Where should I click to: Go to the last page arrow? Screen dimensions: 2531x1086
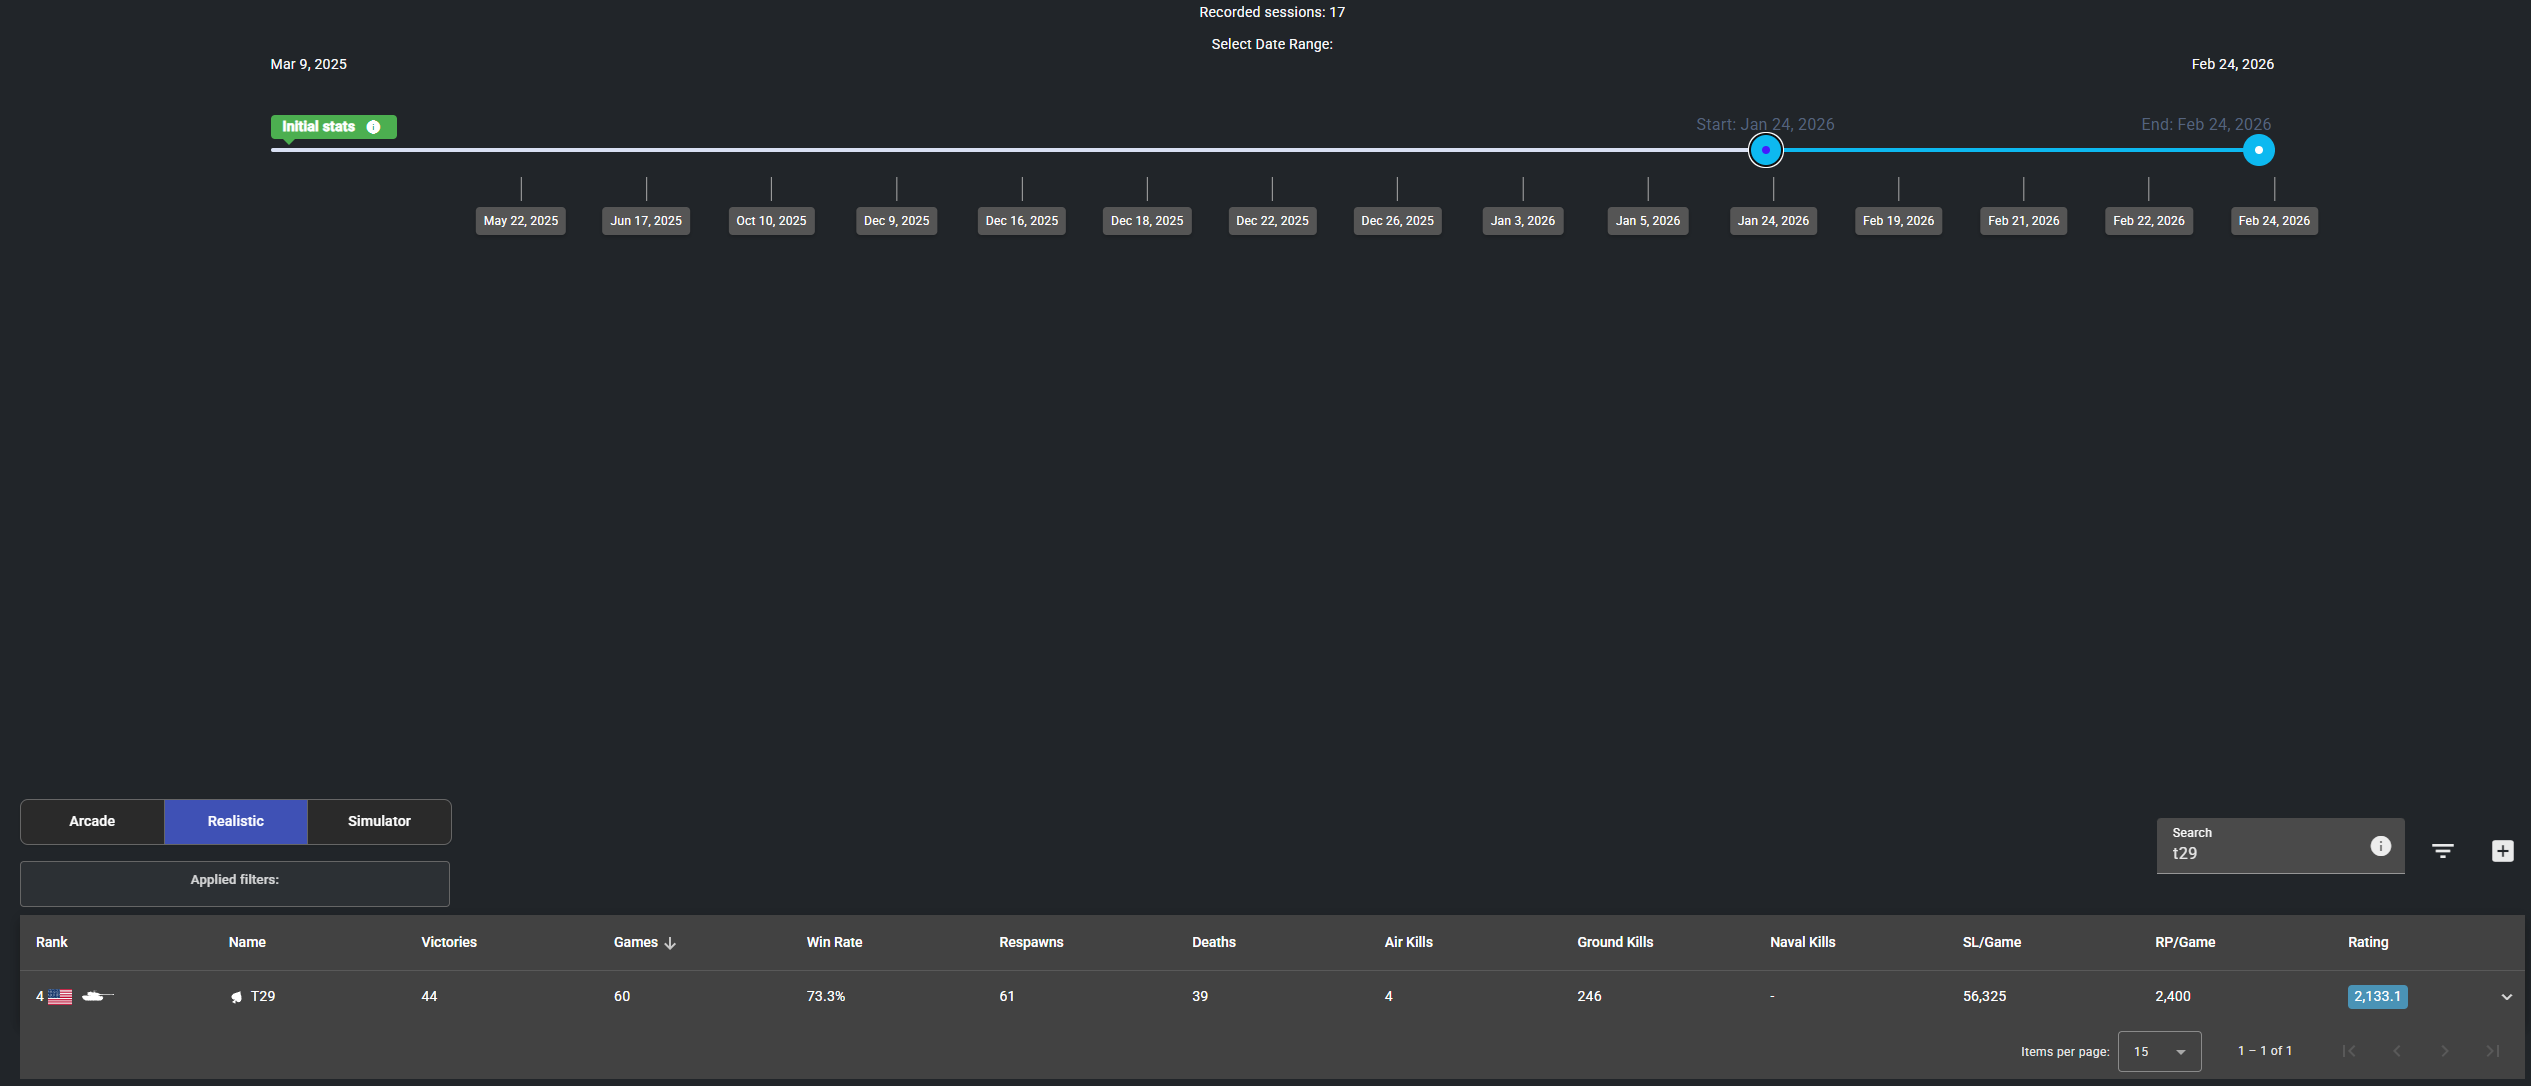coord(2492,1051)
